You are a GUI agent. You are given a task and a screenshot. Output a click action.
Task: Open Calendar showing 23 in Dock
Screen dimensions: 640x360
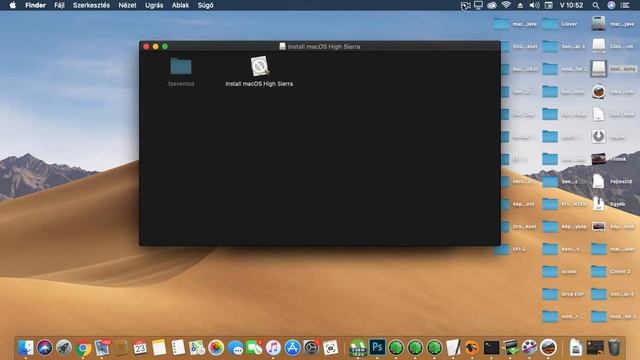pyautogui.click(x=140, y=347)
